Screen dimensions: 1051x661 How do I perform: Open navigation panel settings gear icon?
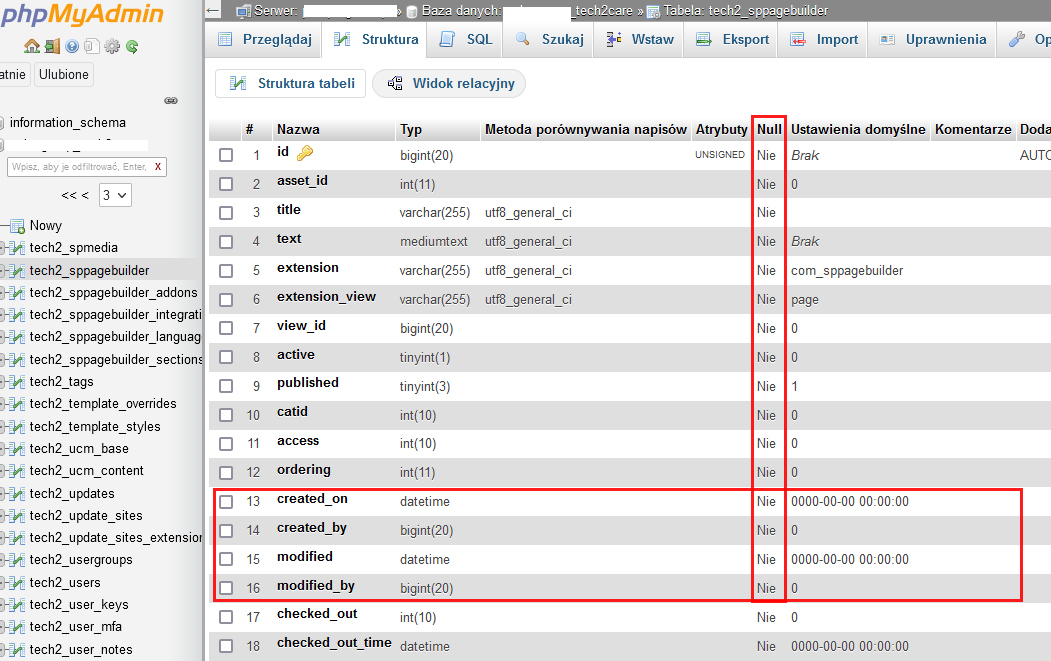point(112,46)
